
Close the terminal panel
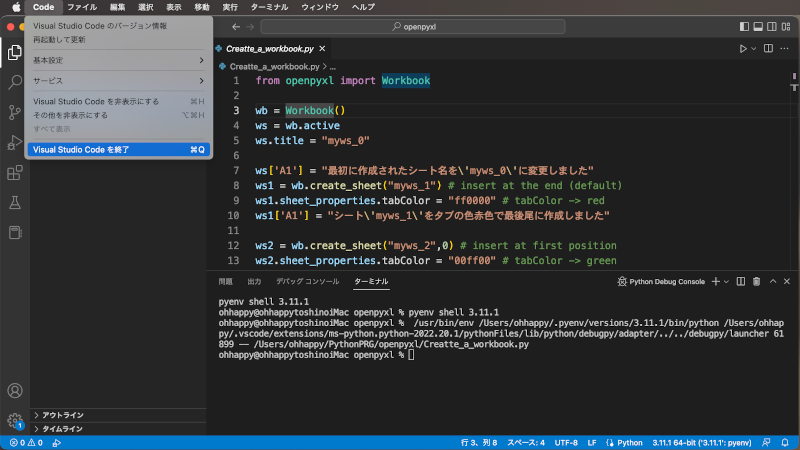click(787, 282)
